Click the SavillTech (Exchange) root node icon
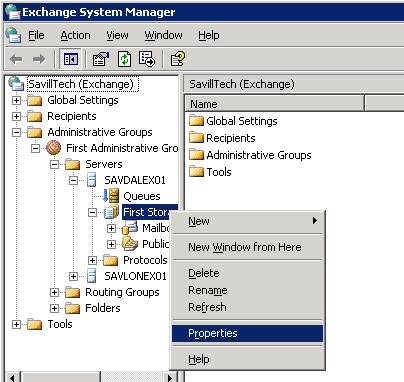404x382 pixels. click(x=16, y=84)
